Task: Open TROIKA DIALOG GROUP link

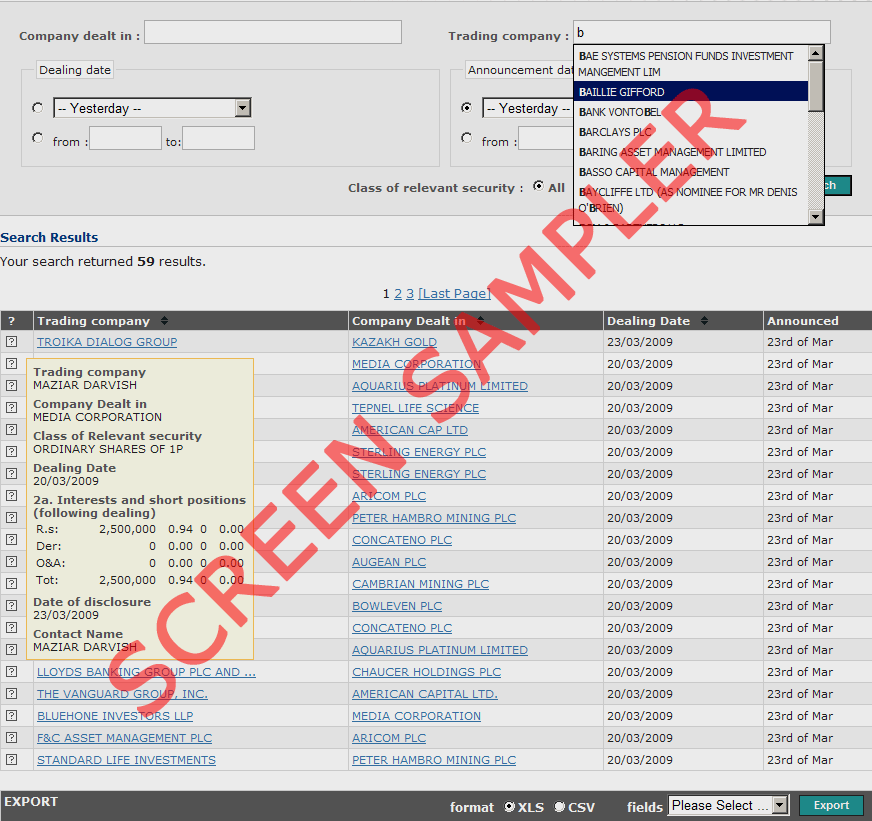Action: click(x=107, y=342)
